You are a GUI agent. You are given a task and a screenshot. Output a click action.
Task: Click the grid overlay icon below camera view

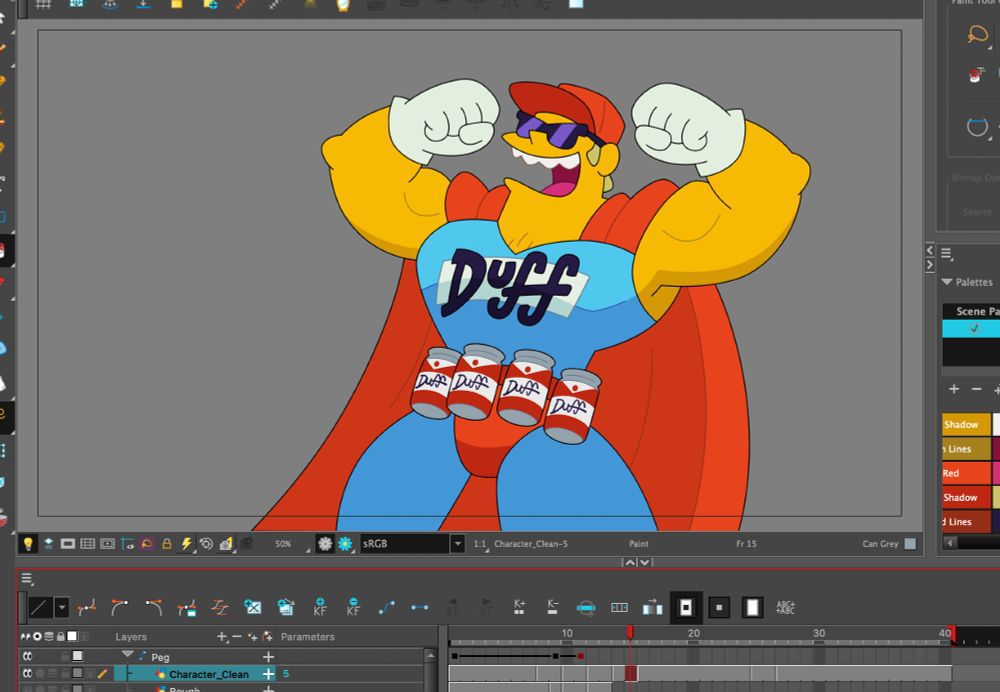click(87, 543)
